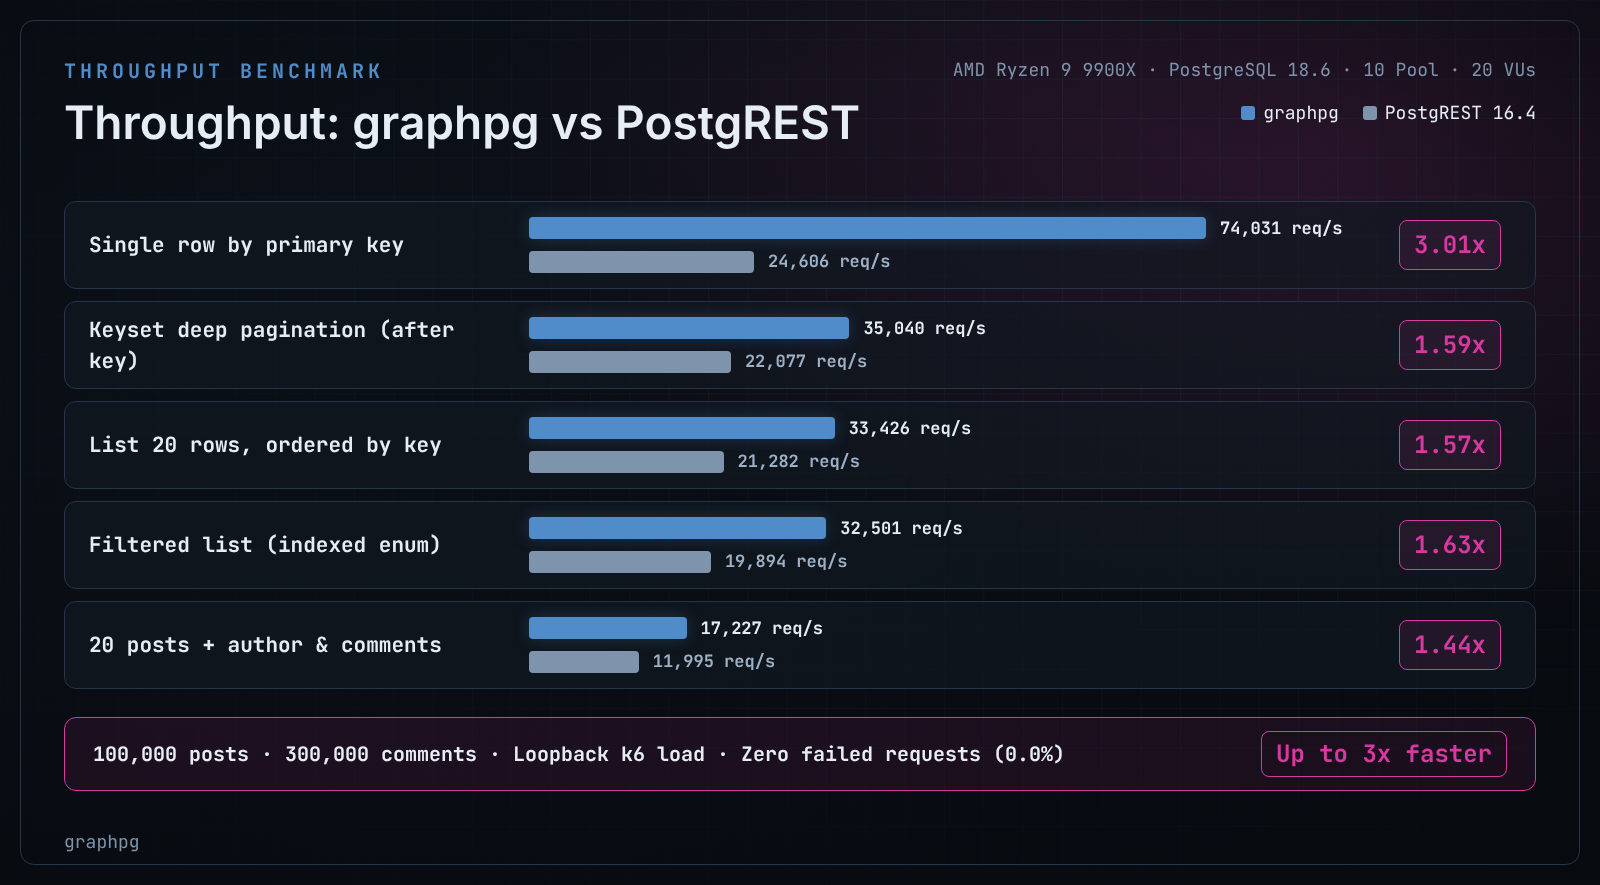Click the 74,031 req/s blue bar
Screen dimensions: 1600x885
click(867, 228)
